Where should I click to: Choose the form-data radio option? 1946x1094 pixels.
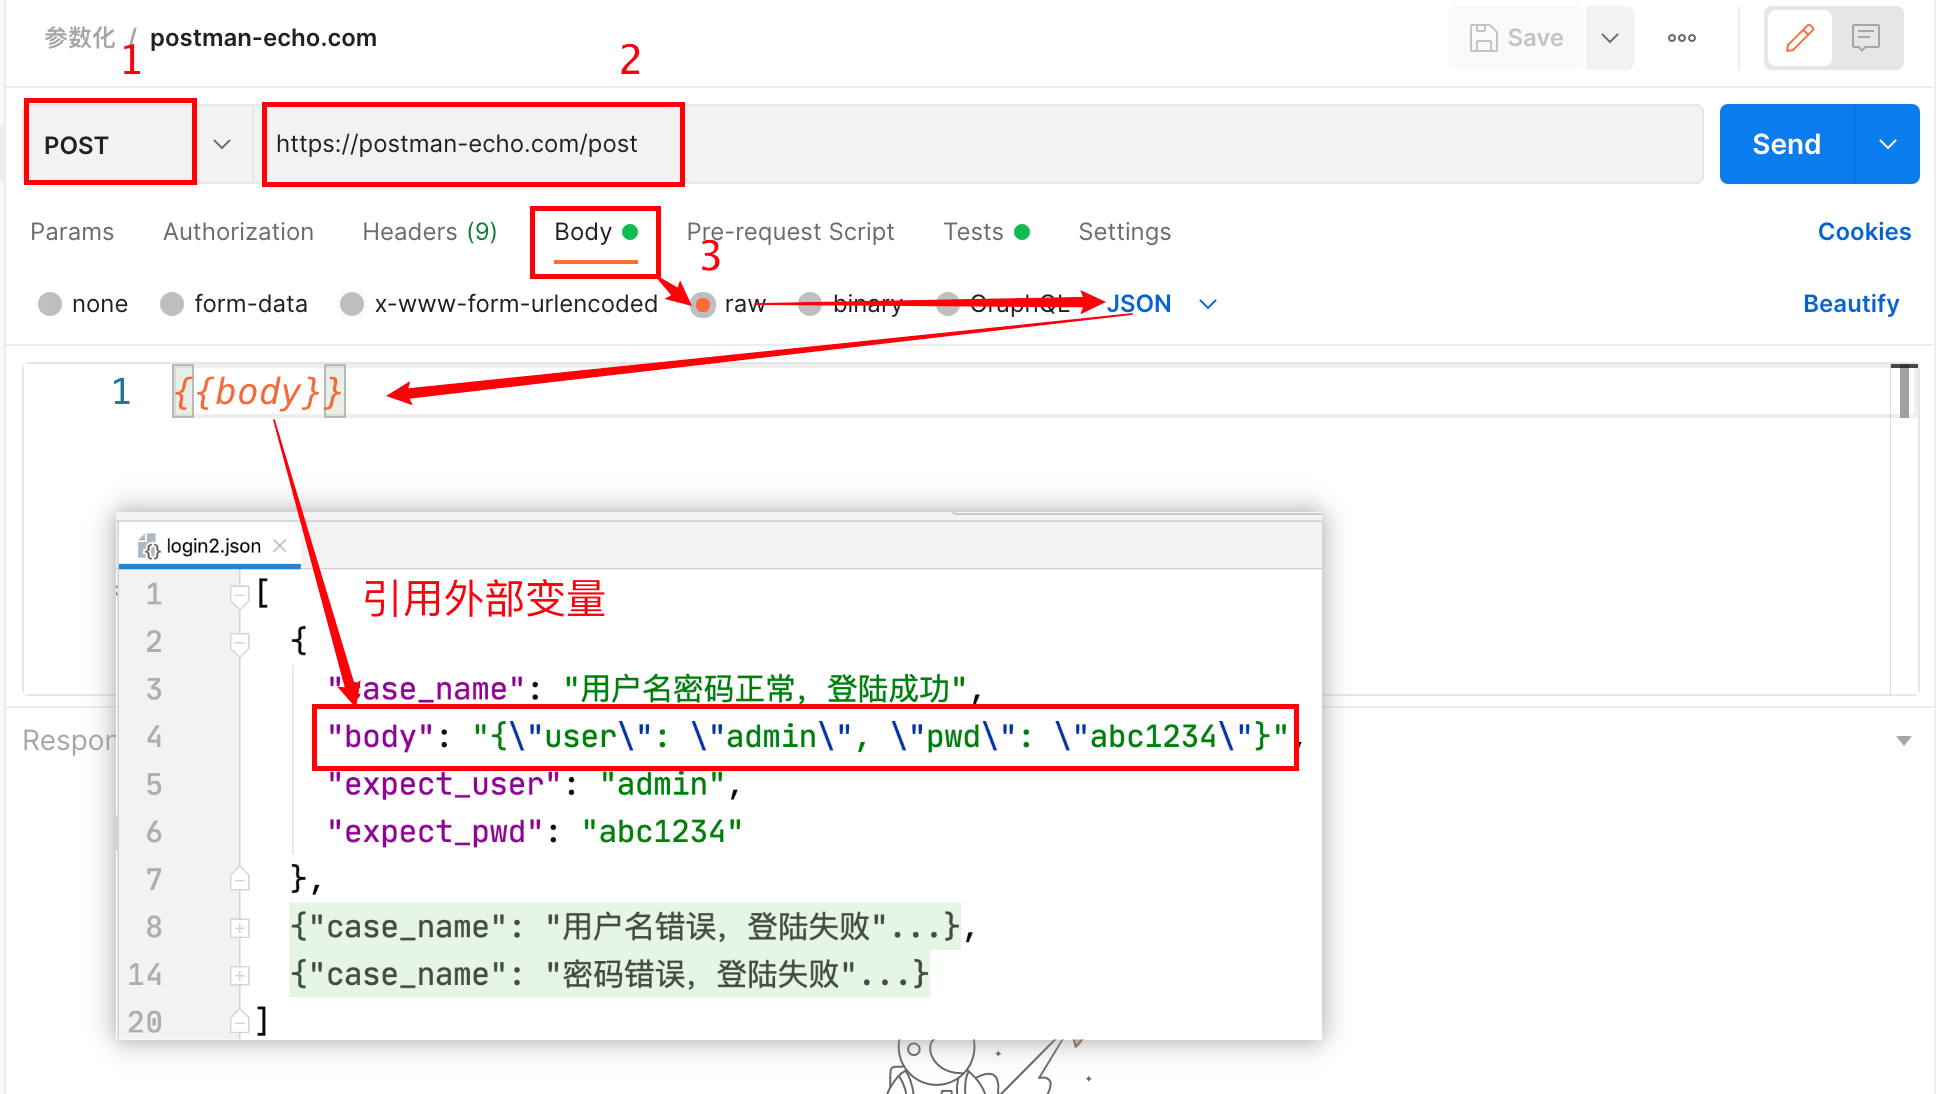coord(172,304)
